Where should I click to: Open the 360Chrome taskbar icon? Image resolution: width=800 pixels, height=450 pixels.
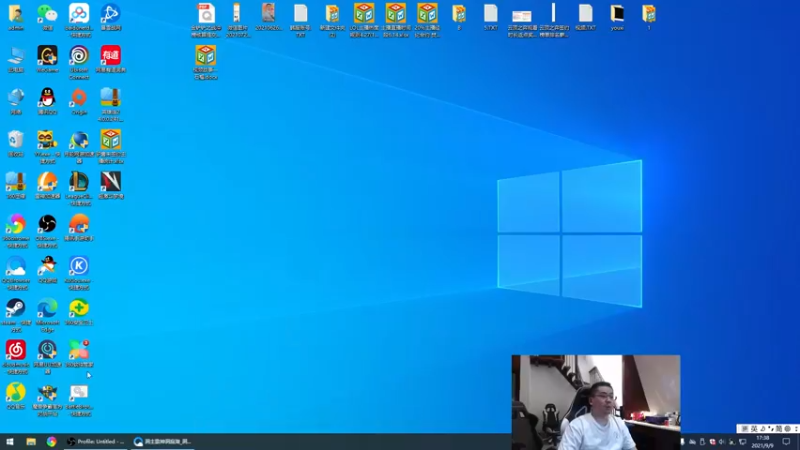point(52,441)
